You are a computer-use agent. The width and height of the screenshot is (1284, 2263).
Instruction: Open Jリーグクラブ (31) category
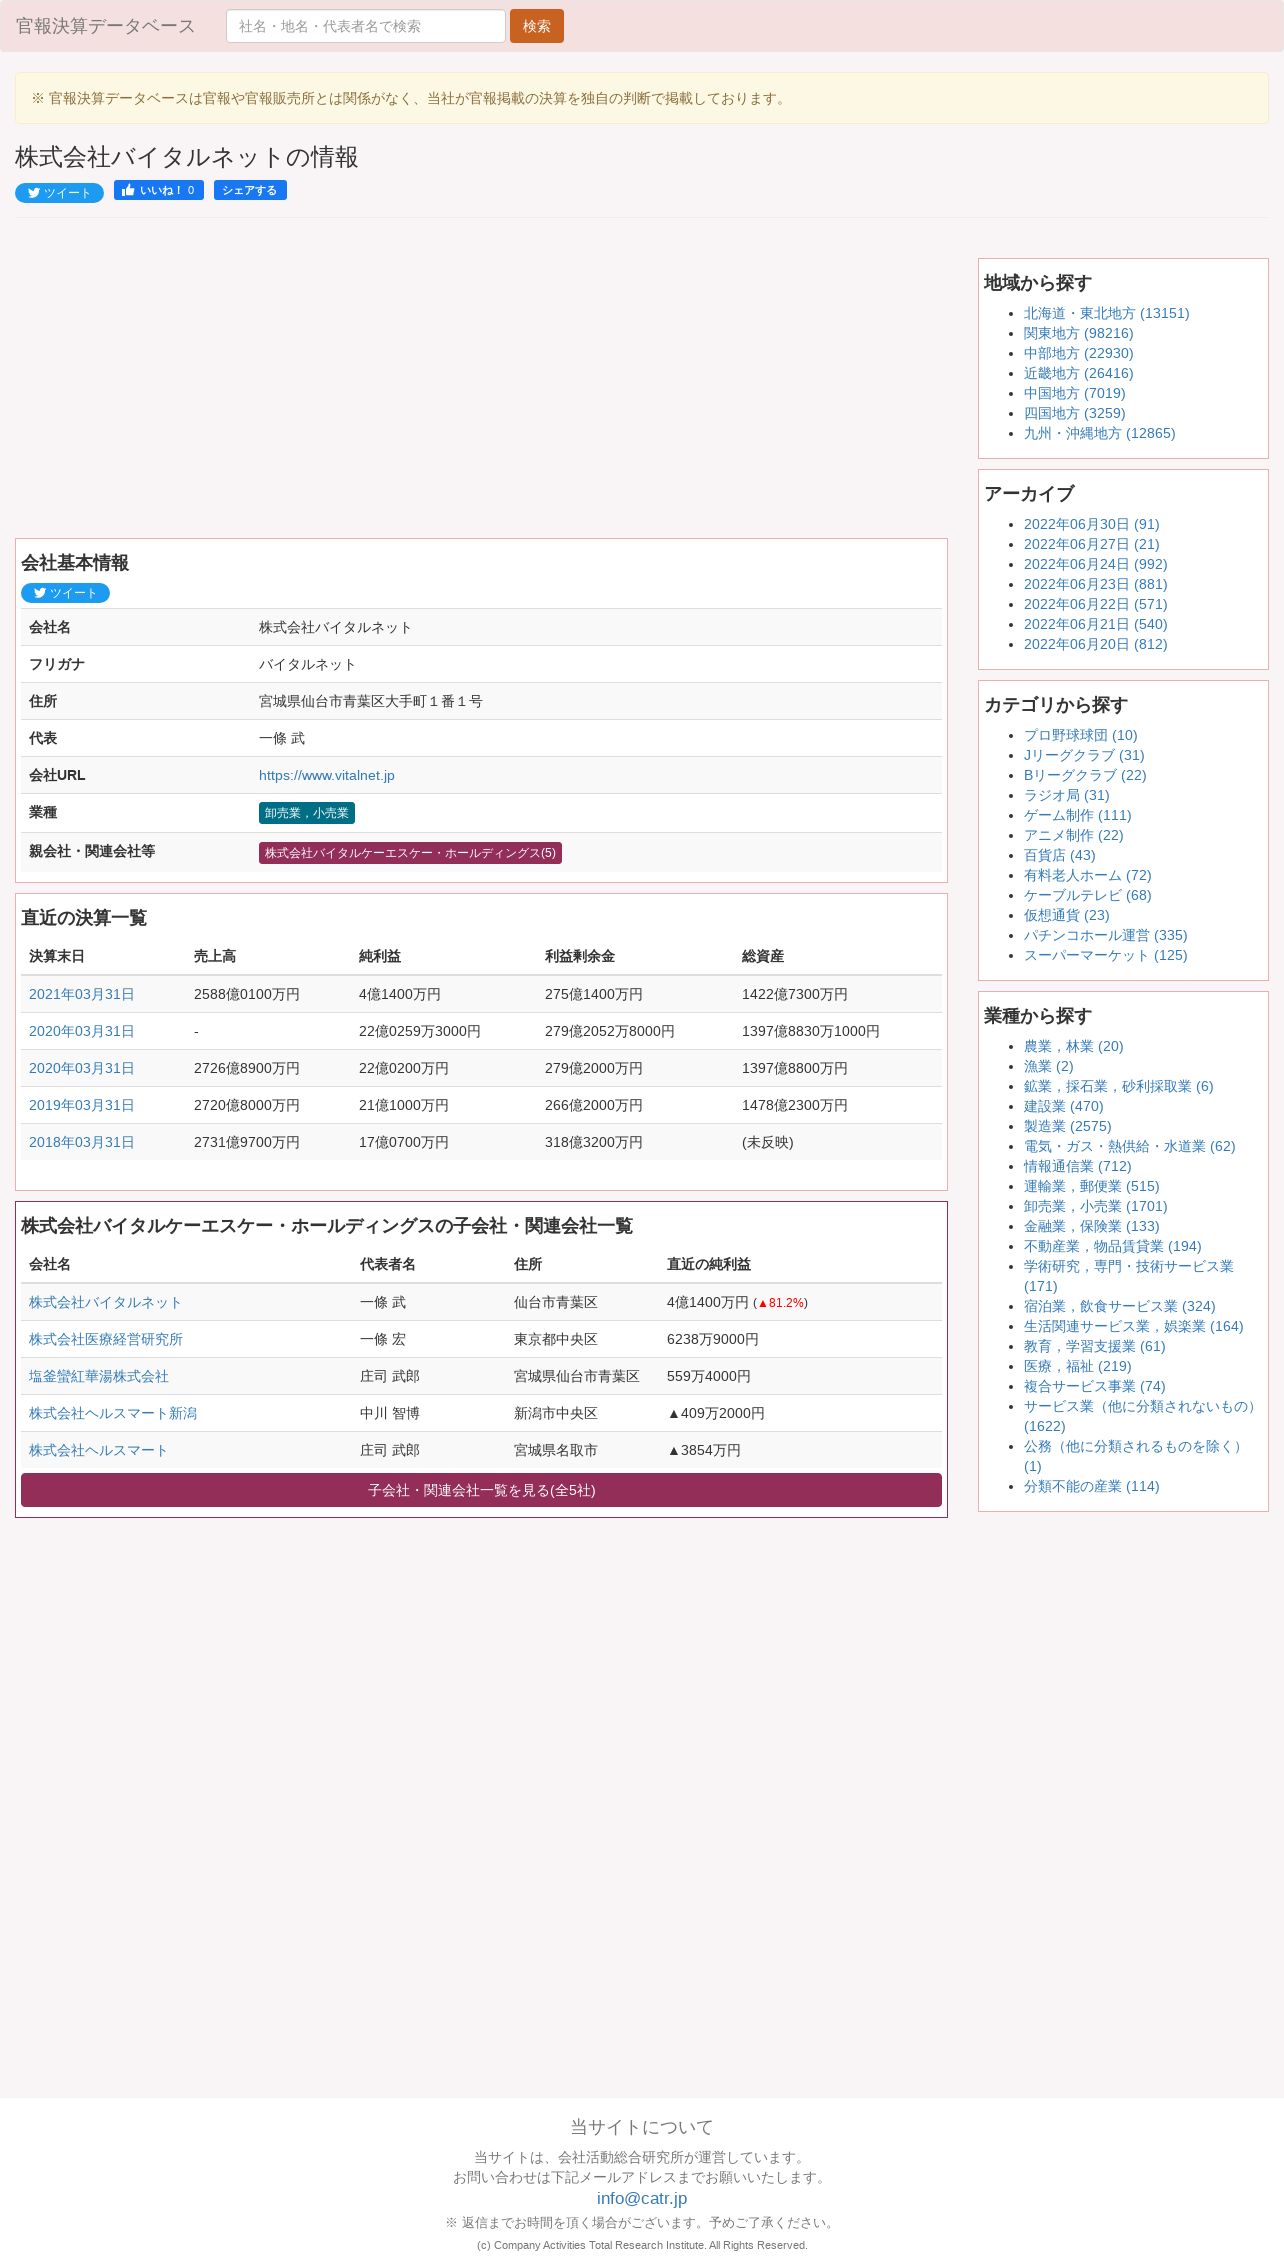click(1084, 755)
